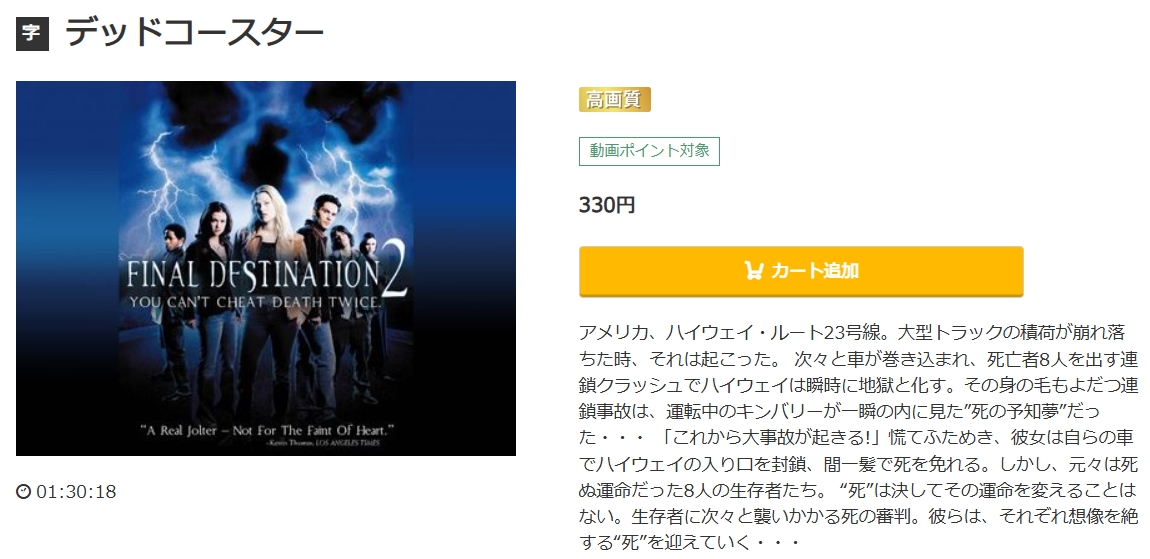
Task: Click the FINAL DESTINATION logo on poster
Action: 253,274
